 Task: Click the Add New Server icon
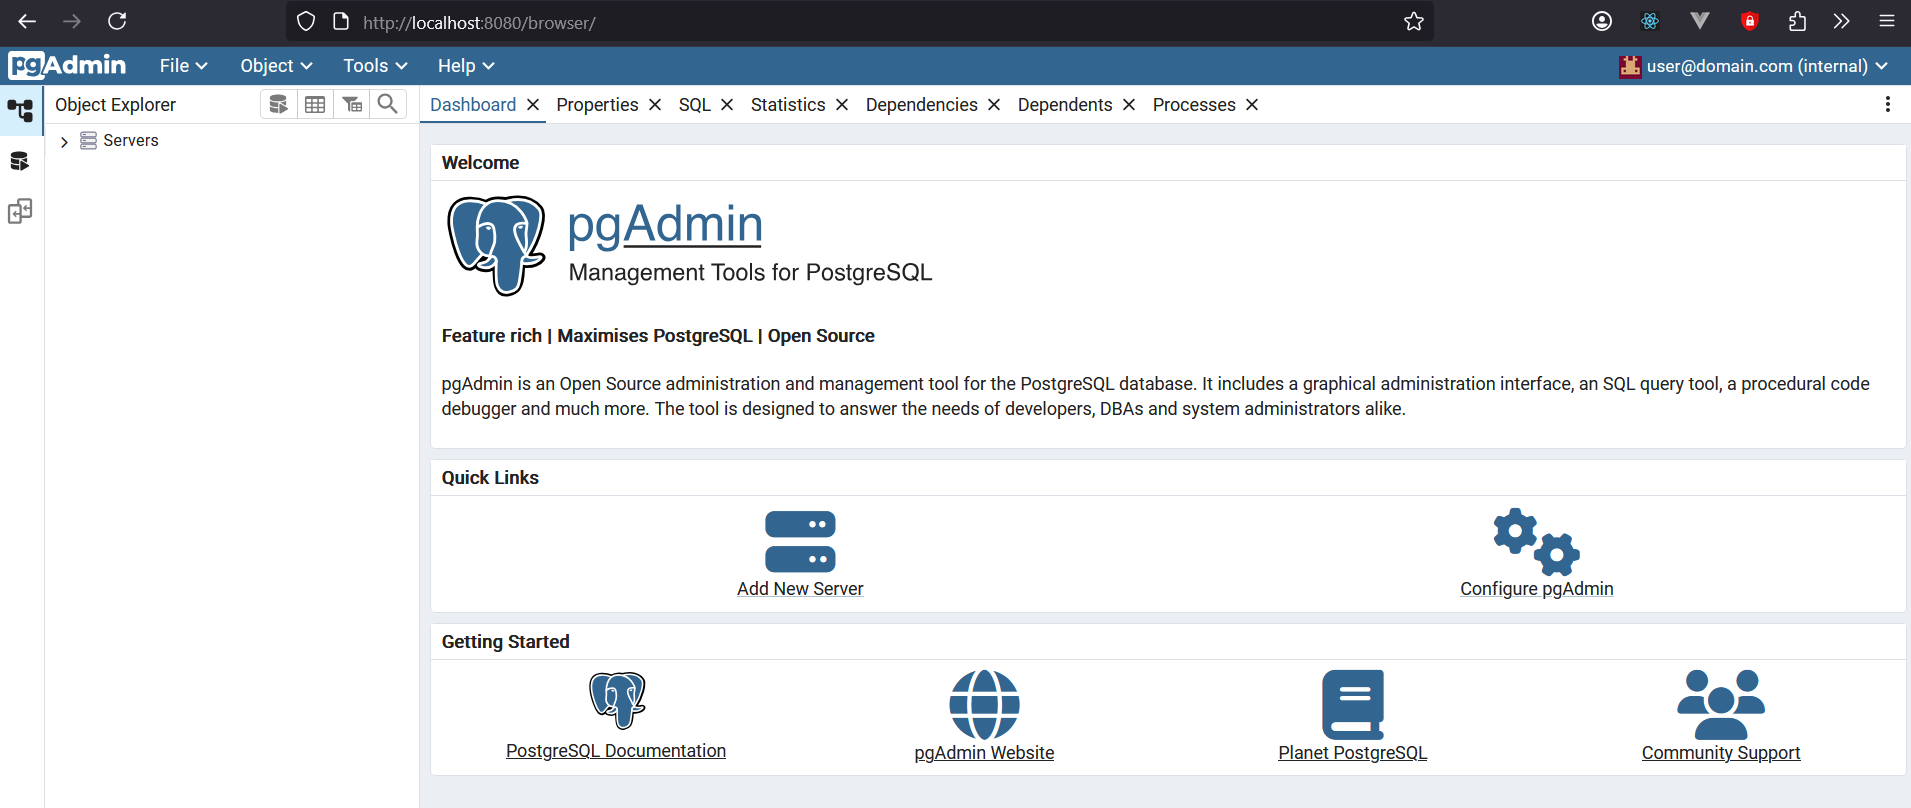pyautogui.click(x=800, y=541)
